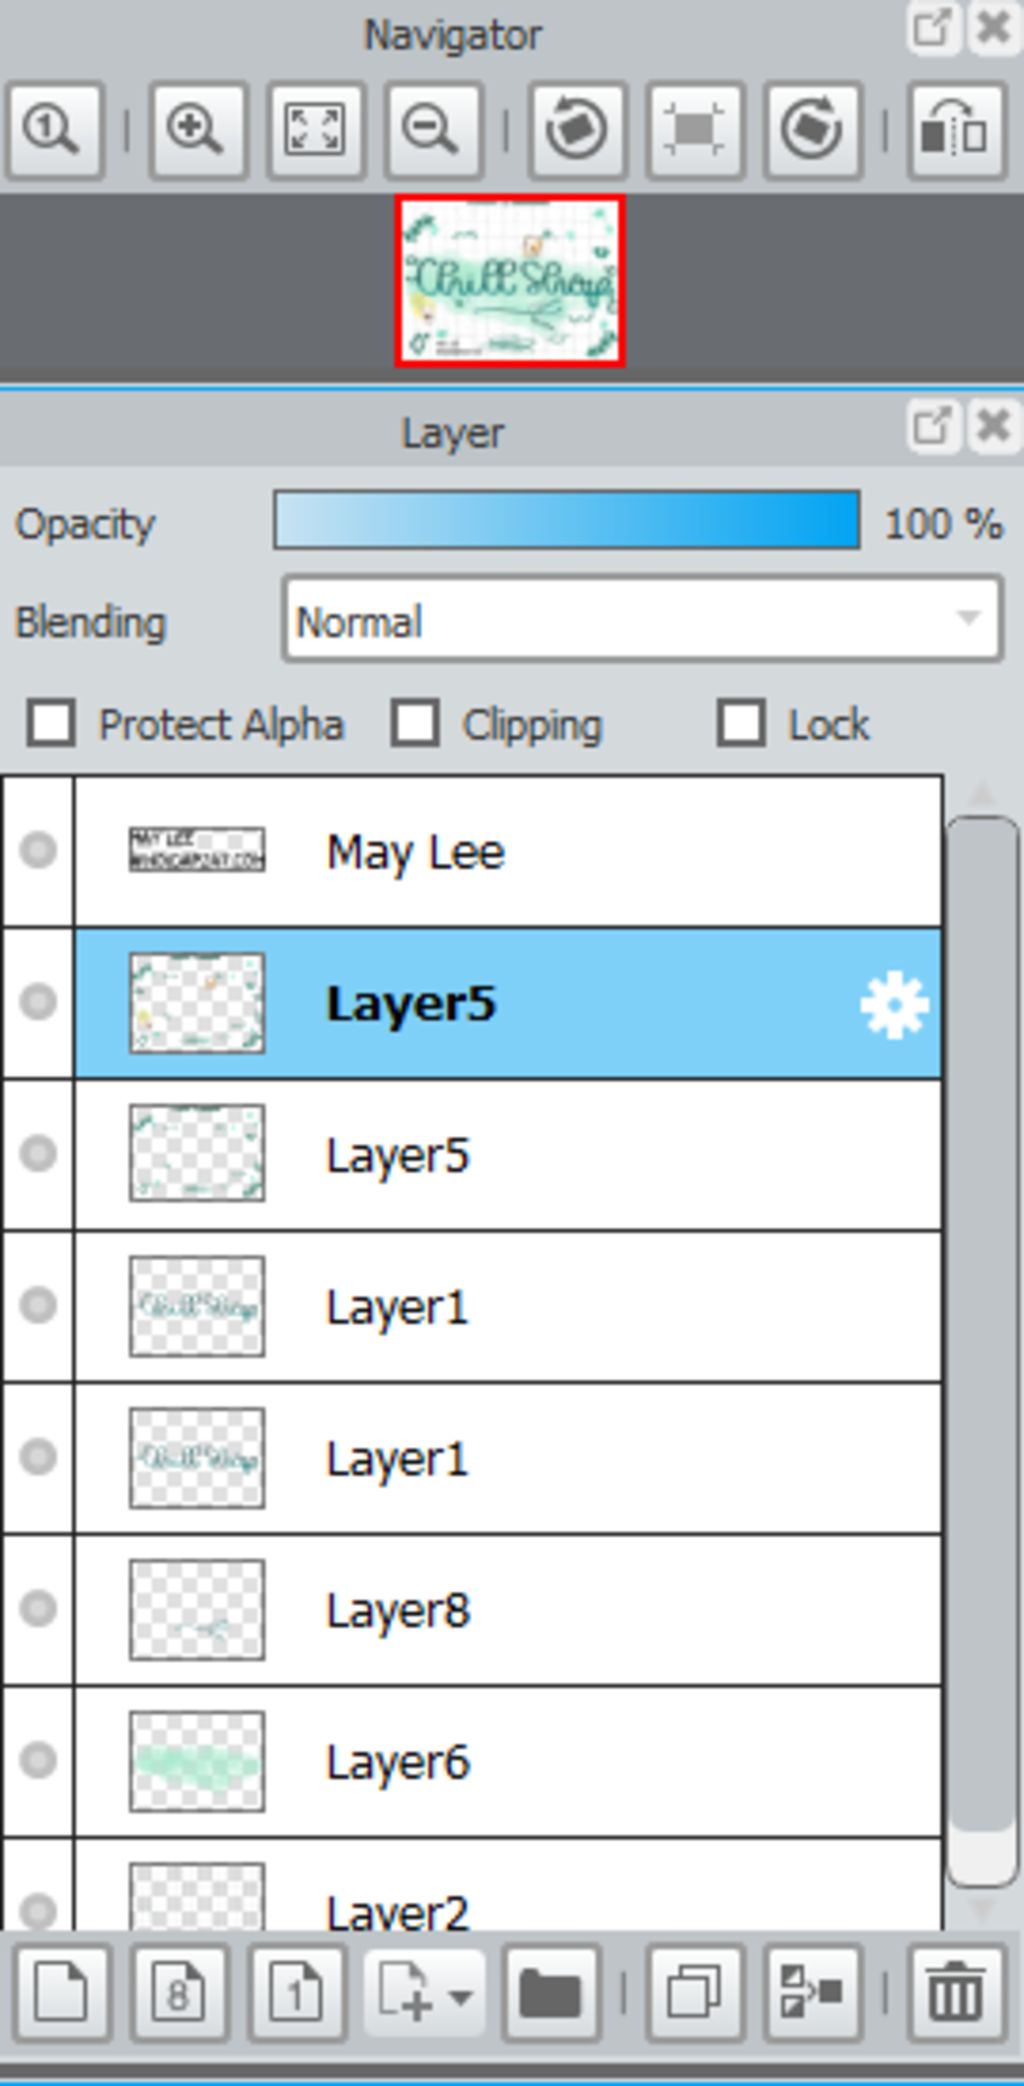Create a new folder for layers
The image size is (1024, 2086).
(550, 1993)
